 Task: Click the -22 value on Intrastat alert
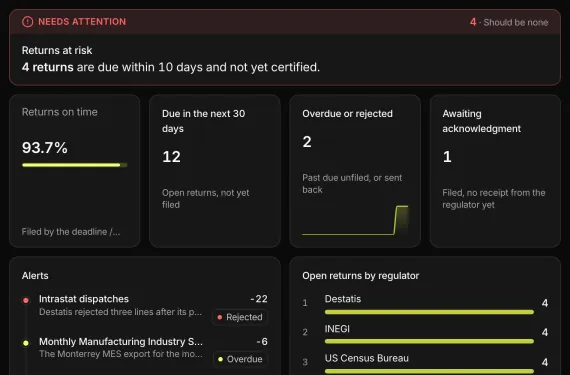(x=259, y=299)
